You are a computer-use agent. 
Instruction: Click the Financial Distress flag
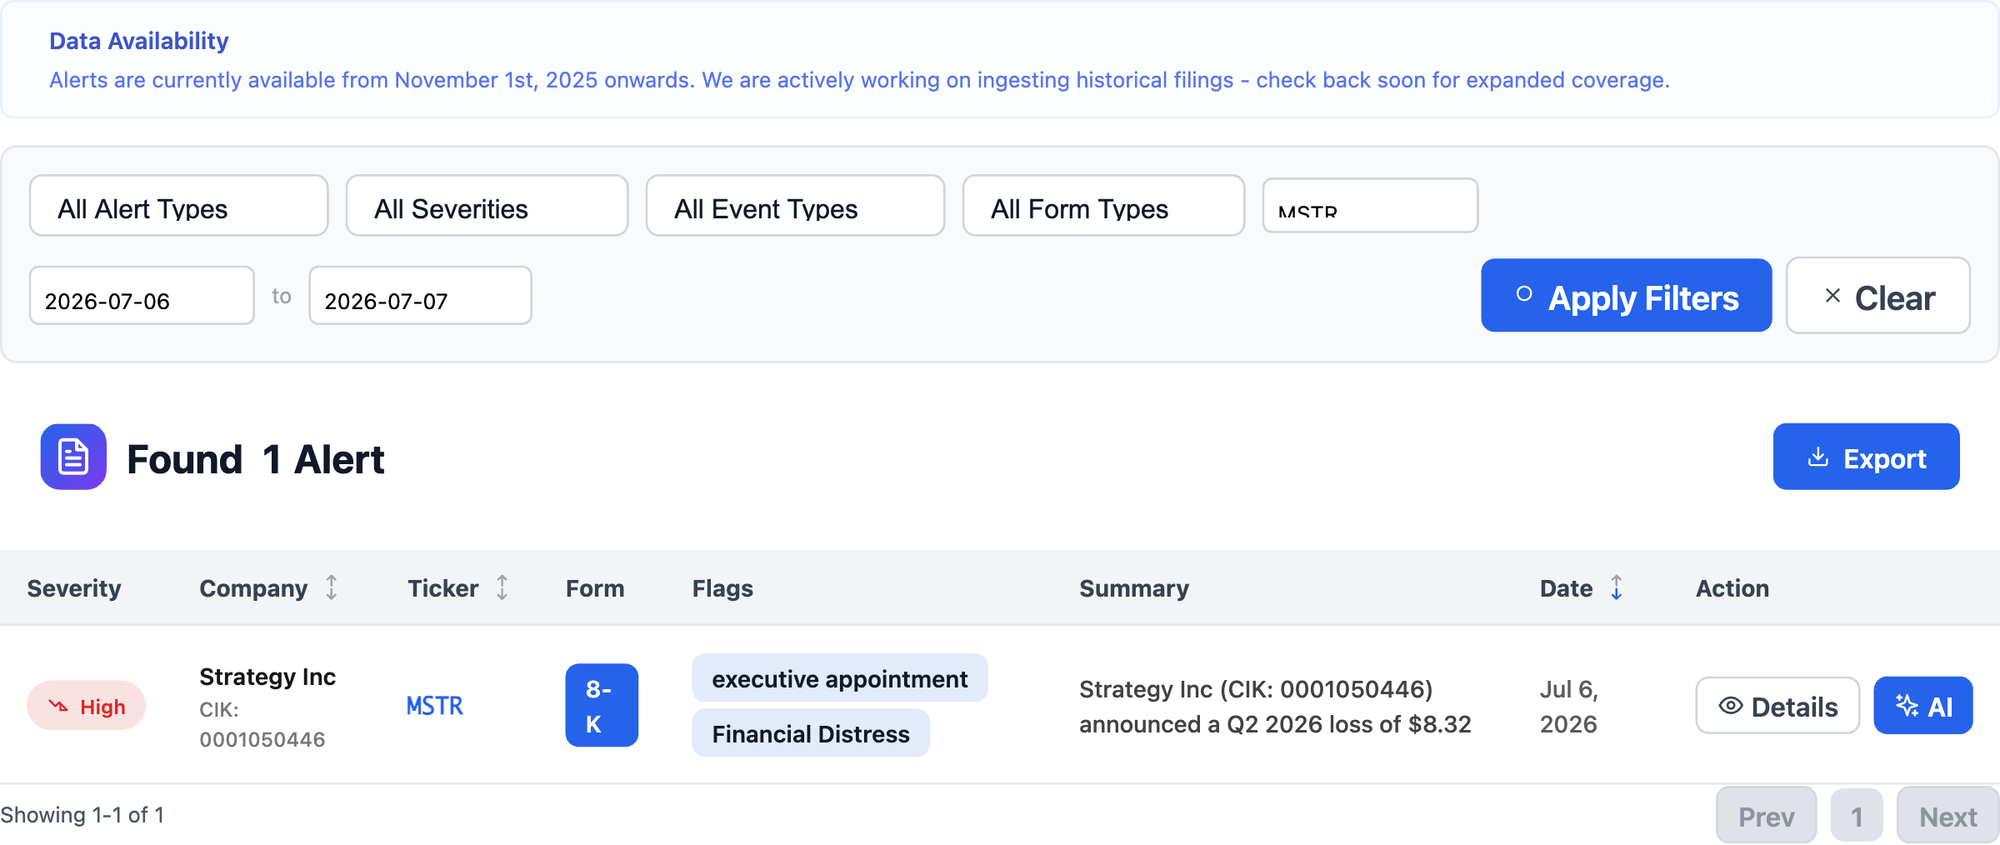pyautogui.click(x=810, y=734)
